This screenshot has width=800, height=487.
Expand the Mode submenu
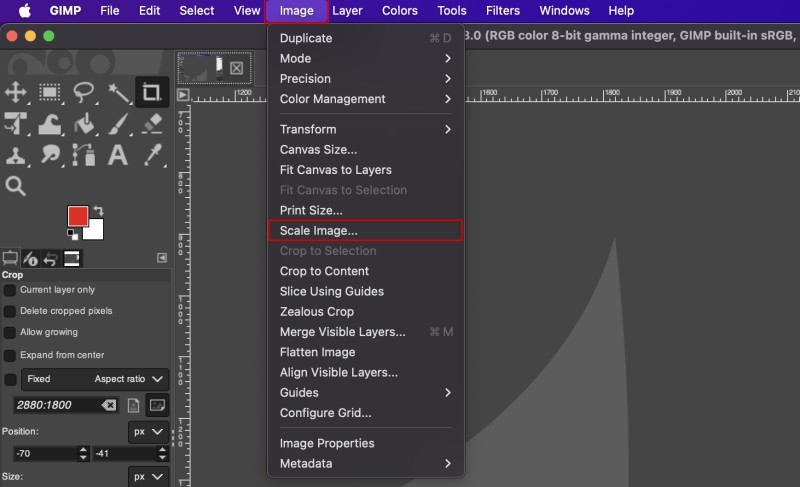[x=365, y=59]
